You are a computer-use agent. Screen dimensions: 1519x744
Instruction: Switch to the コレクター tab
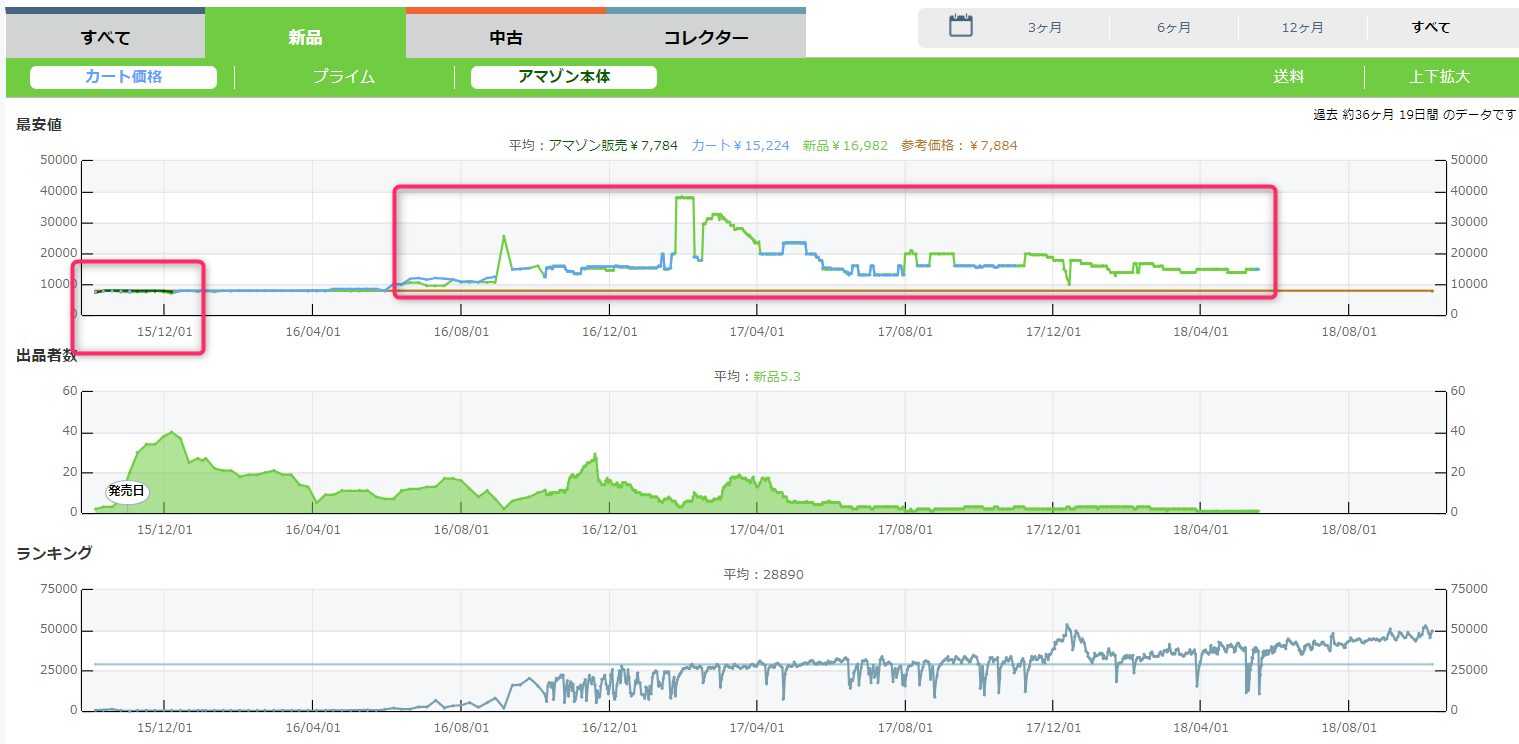pyautogui.click(x=705, y=38)
